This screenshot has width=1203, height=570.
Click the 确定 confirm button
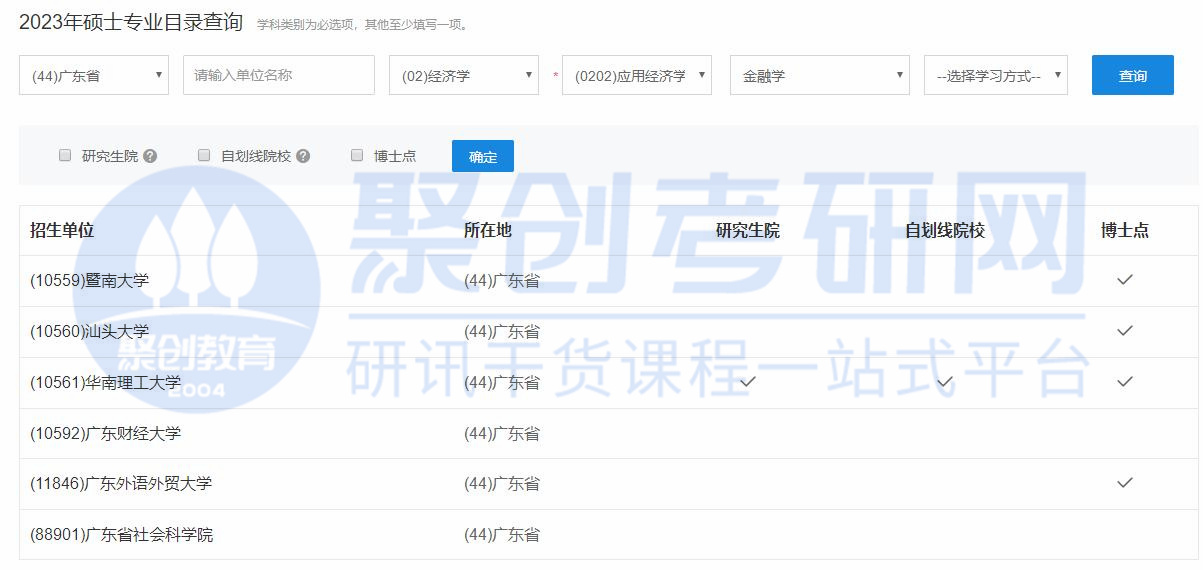click(483, 156)
